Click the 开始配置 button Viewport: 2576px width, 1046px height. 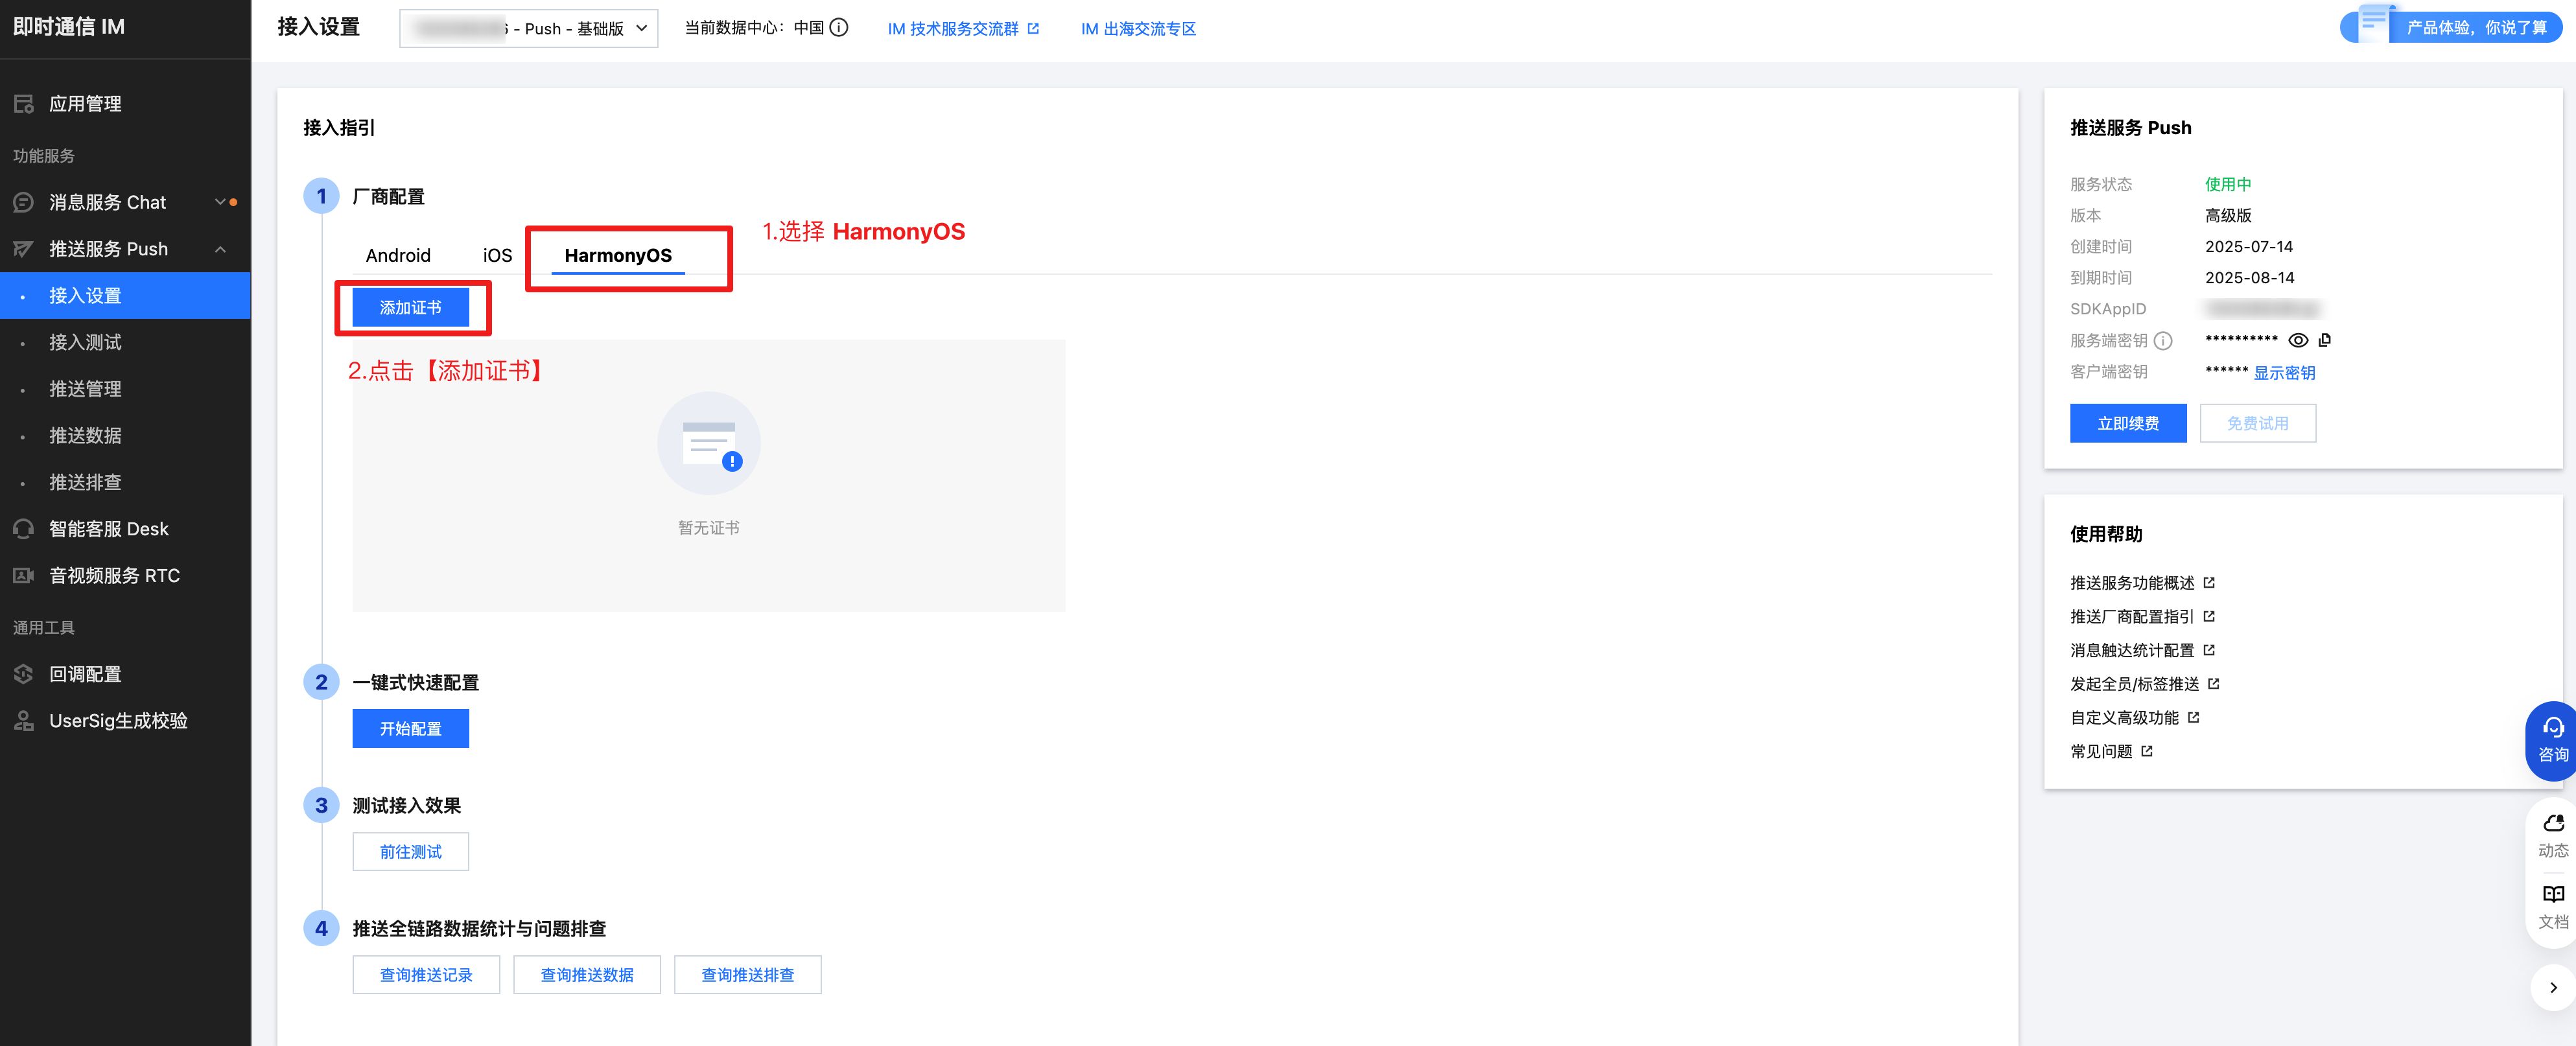tap(410, 729)
